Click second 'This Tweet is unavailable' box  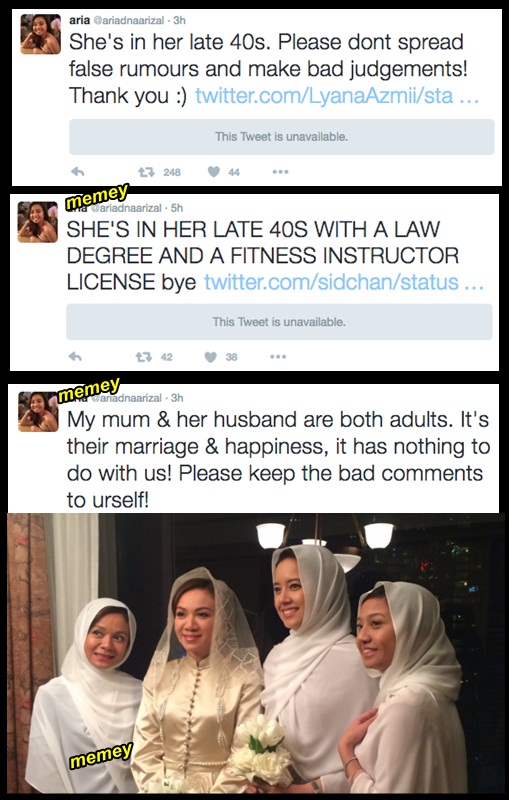tap(279, 322)
